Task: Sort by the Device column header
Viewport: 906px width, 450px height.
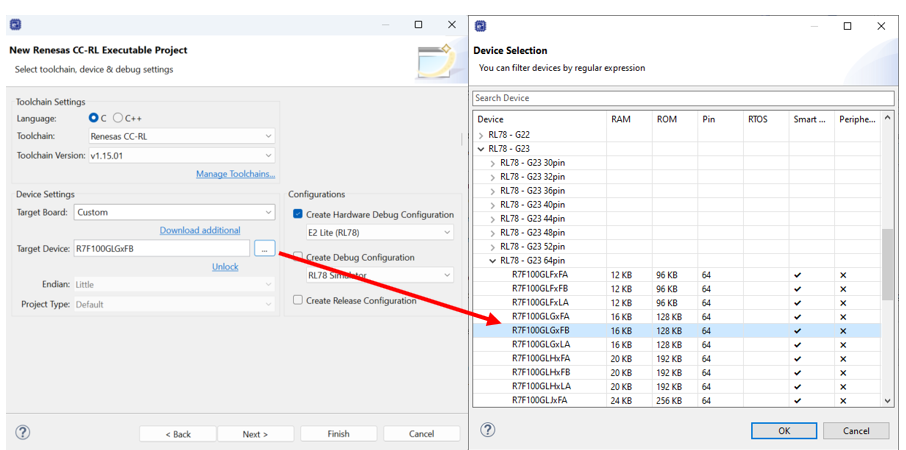Action: click(539, 119)
